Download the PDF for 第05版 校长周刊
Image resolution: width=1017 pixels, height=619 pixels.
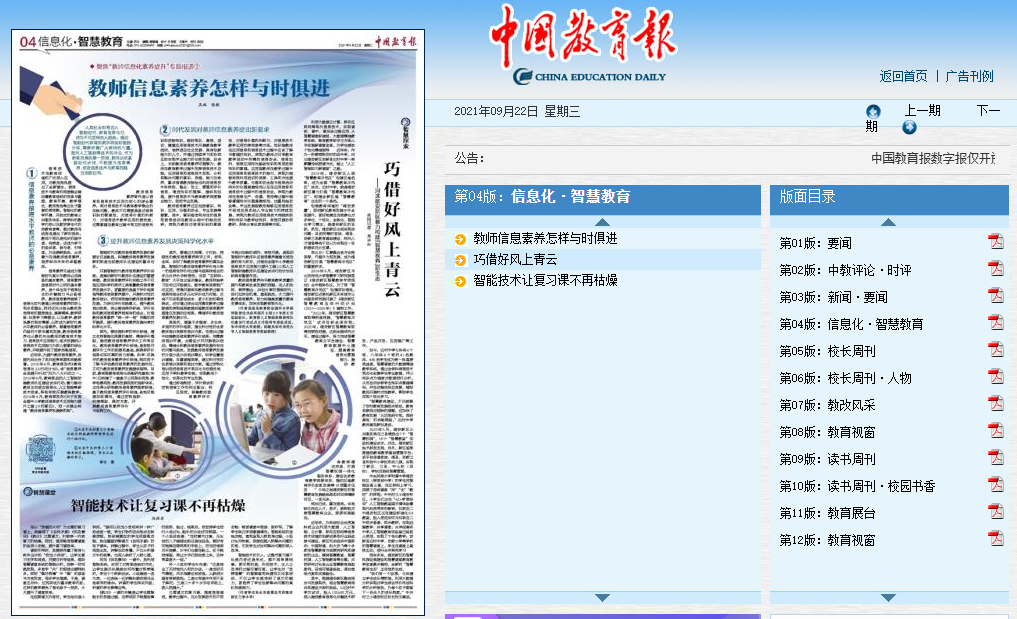coord(995,350)
